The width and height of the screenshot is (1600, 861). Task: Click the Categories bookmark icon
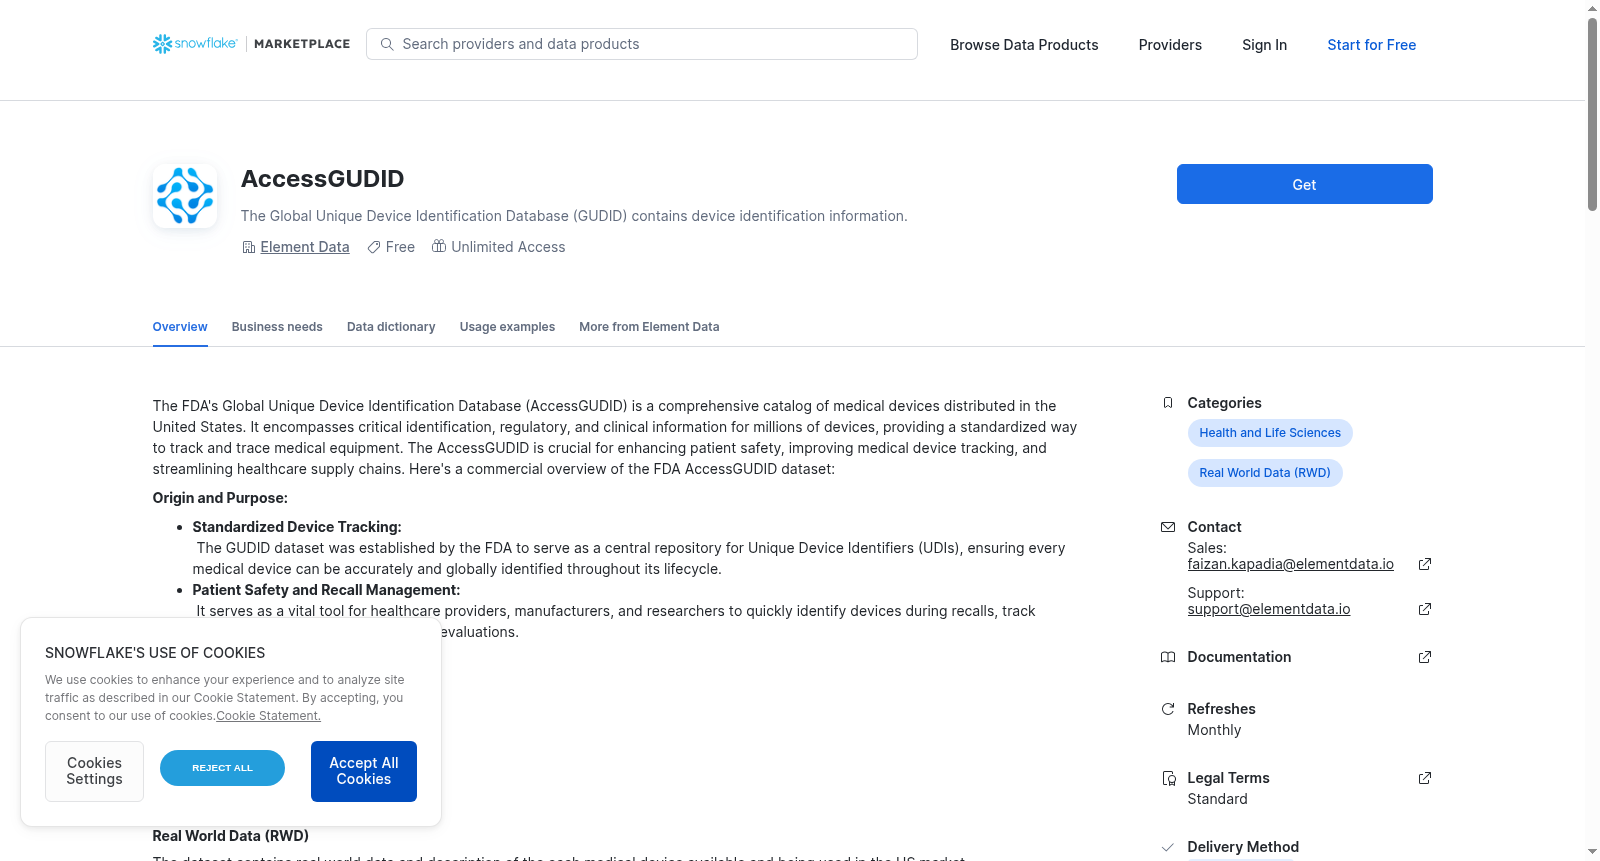[1167, 403]
